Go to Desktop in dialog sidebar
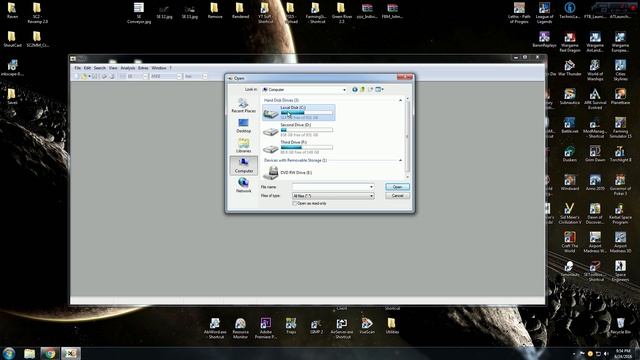Screen dimensions: 640x360 [243, 125]
